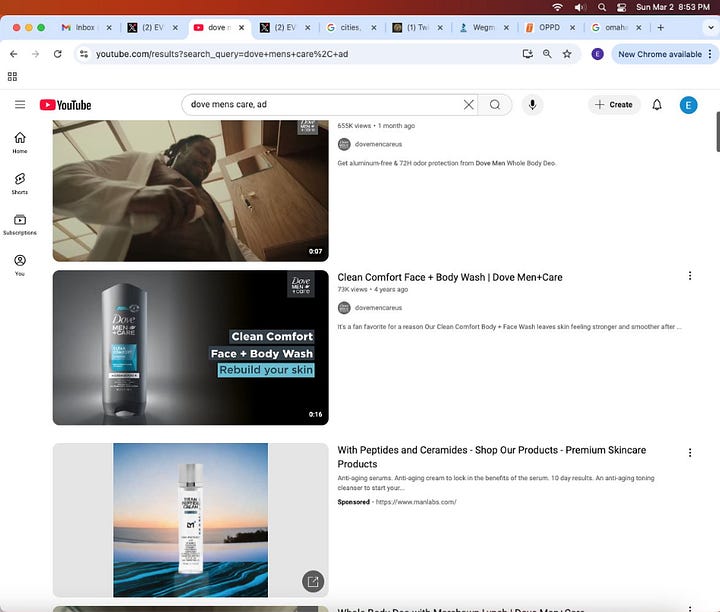
Task: Open a new browser tab
Action: [x=660, y=28]
